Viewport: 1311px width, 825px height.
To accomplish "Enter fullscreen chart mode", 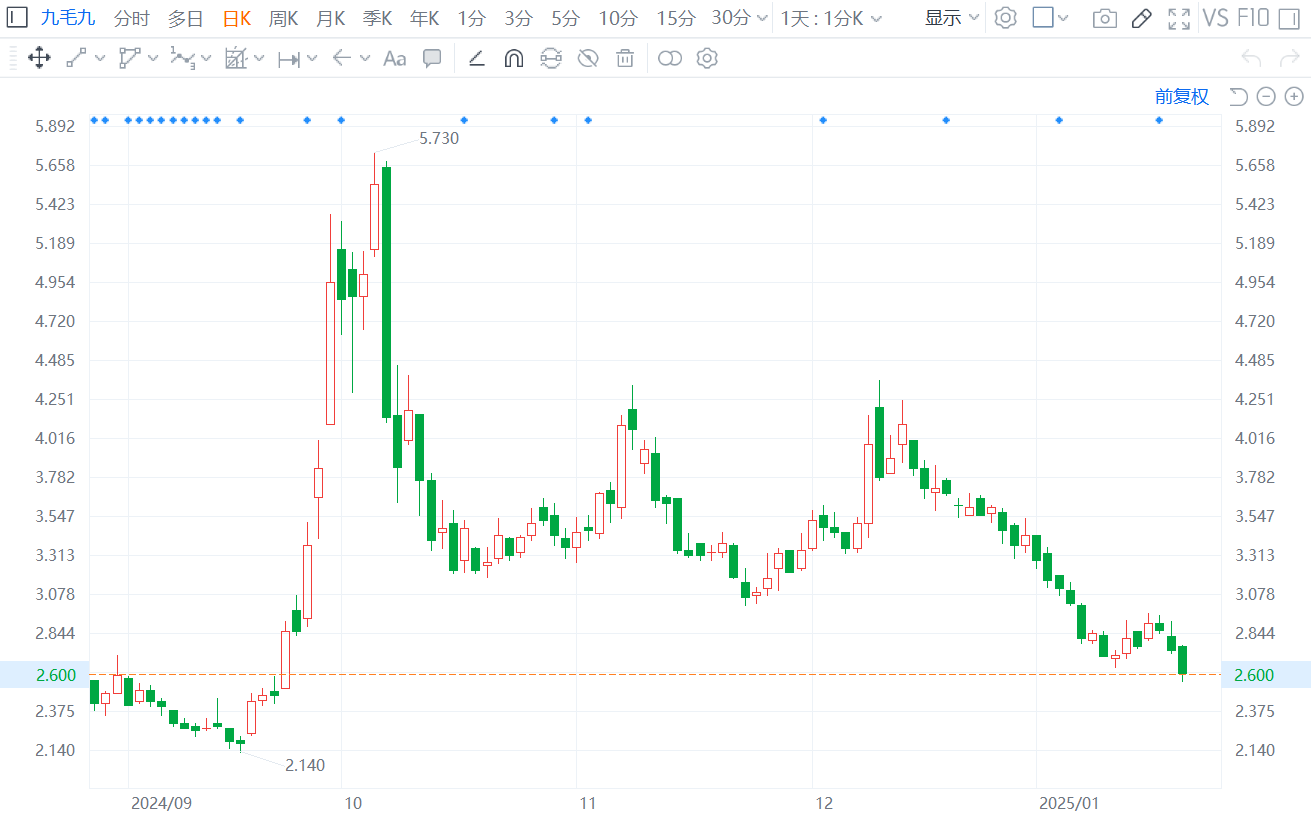I will (1179, 18).
